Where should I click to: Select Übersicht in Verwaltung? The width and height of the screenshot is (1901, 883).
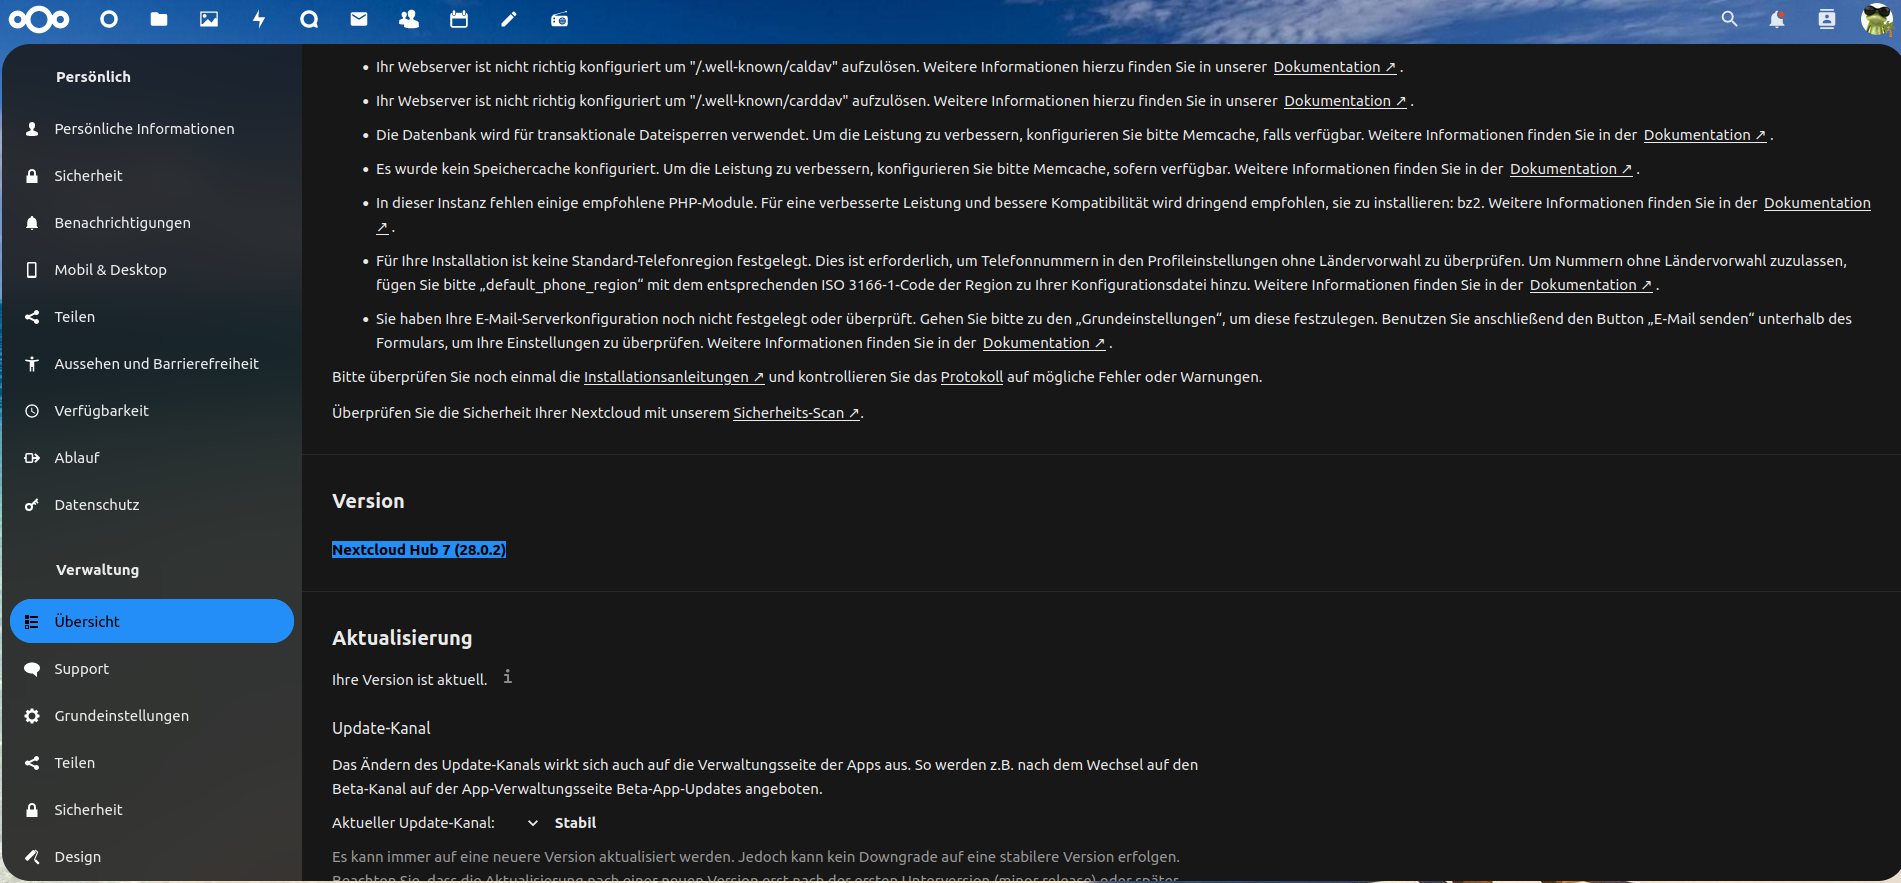coord(152,621)
